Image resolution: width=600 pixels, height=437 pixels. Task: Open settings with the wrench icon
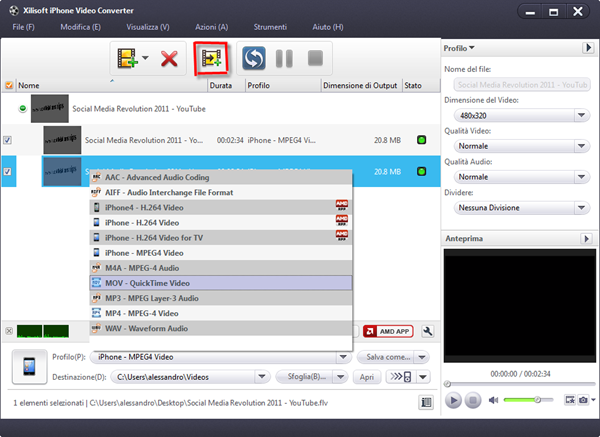(427, 331)
